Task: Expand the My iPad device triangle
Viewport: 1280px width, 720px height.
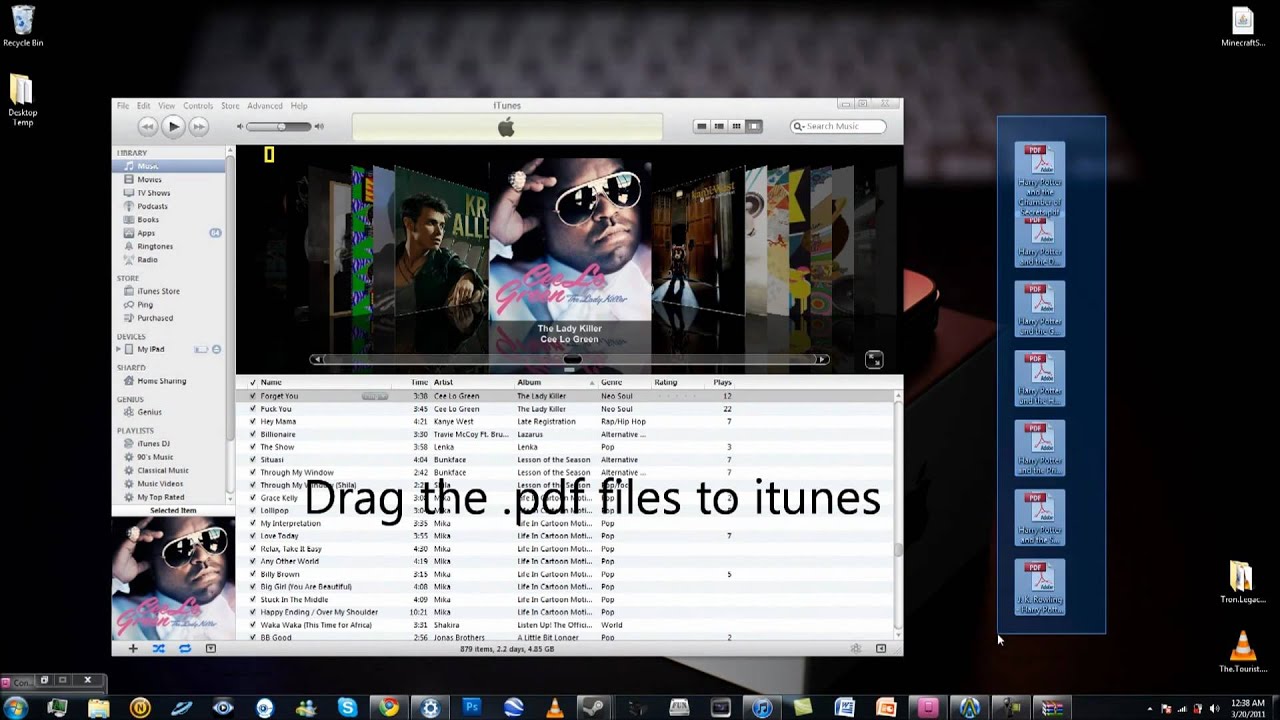Action: [x=119, y=349]
